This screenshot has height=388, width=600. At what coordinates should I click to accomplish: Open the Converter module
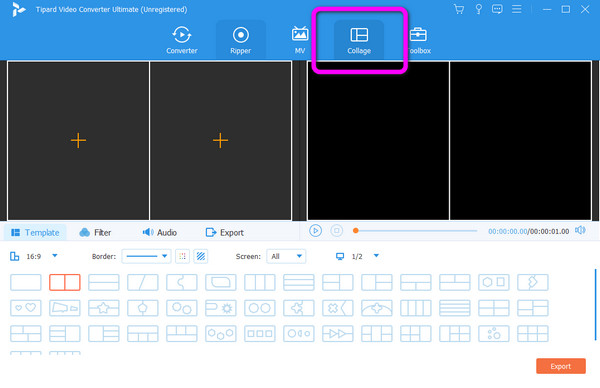[182, 40]
